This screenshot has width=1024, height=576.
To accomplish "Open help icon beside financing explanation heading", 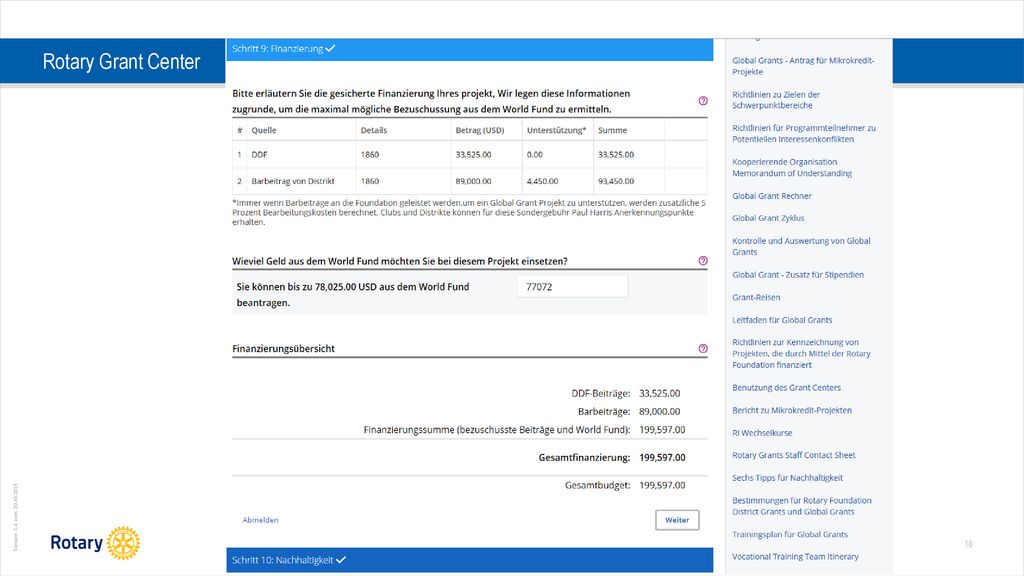I will pyautogui.click(x=703, y=101).
